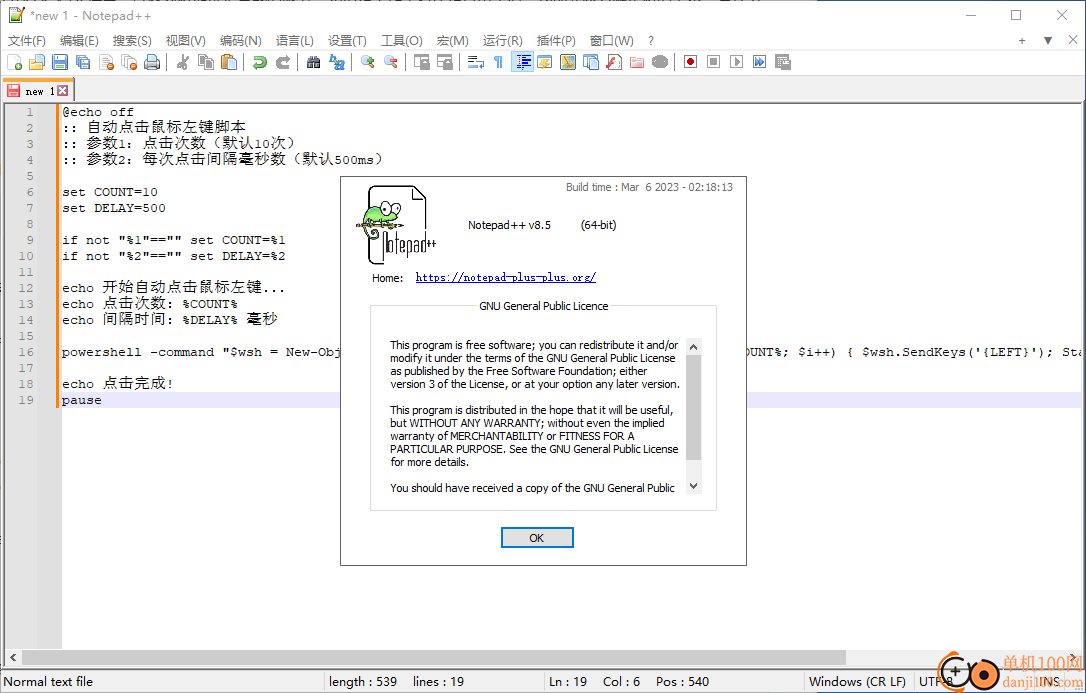Click the 'set COUNT=10' line

click(109, 192)
